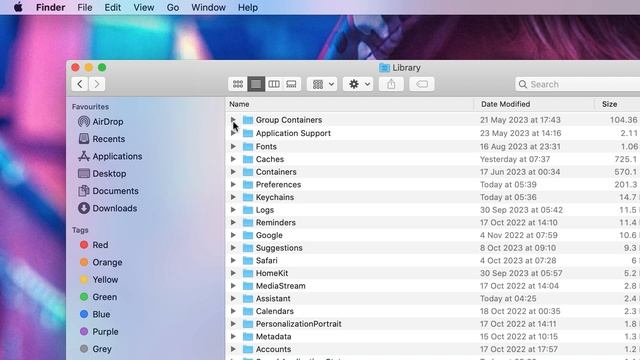The image size is (640, 360).
Task: Expand the Safari folder disclosure triangle
Action: tap(233, 260)
